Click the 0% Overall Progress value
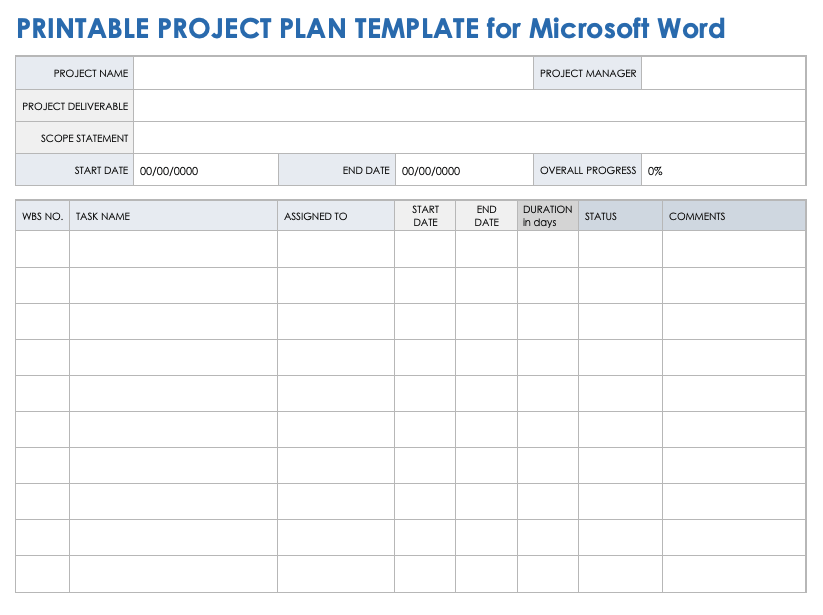This screenshot has width=823, height=615. (x=655, y=171)
